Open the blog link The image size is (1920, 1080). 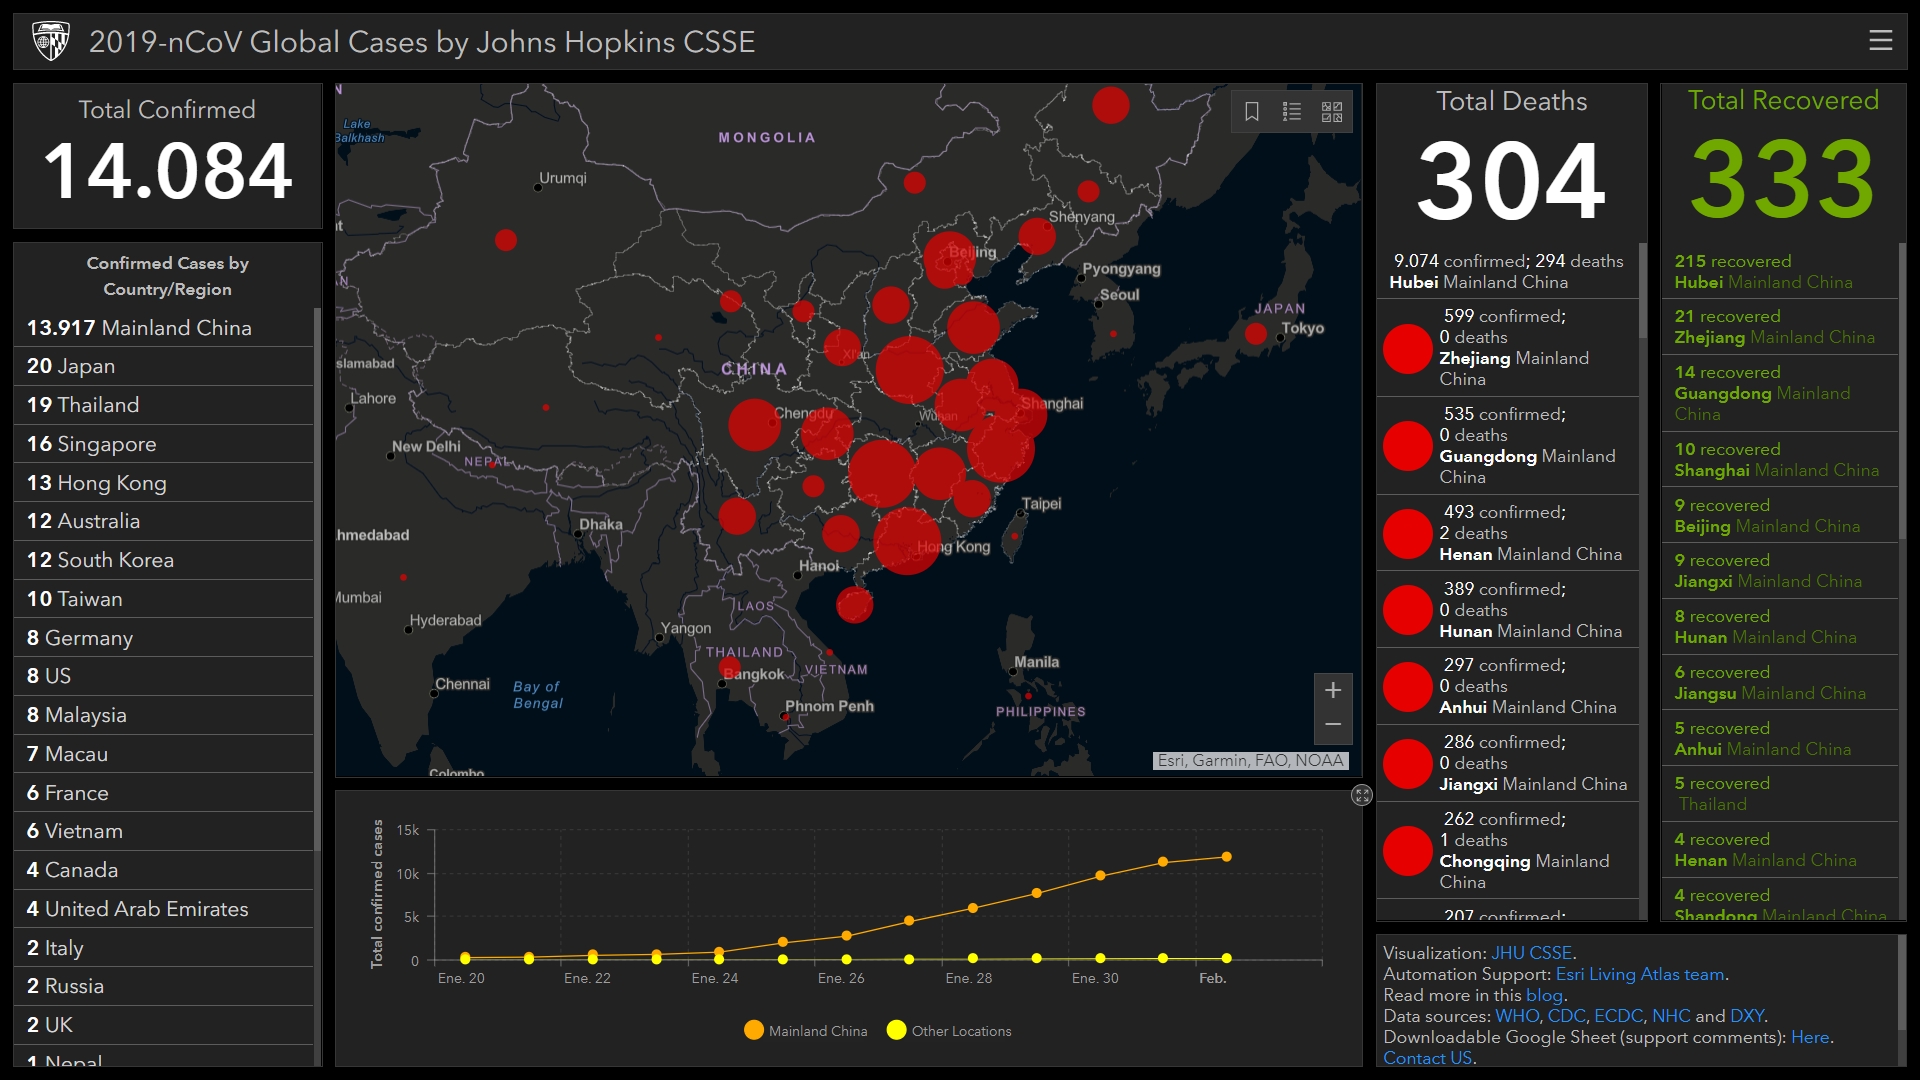pyautogui.click(x=1544, y=995)
